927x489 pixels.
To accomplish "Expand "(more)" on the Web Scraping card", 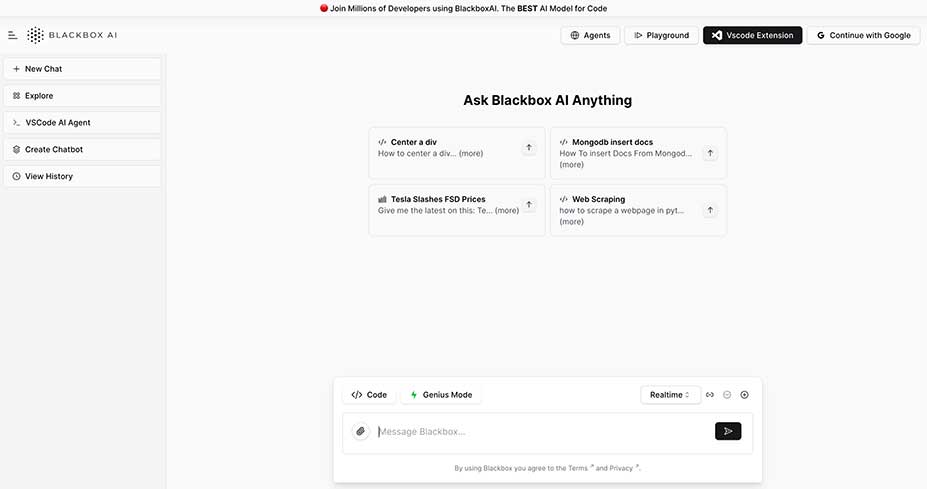I will [x=571, y=222].
